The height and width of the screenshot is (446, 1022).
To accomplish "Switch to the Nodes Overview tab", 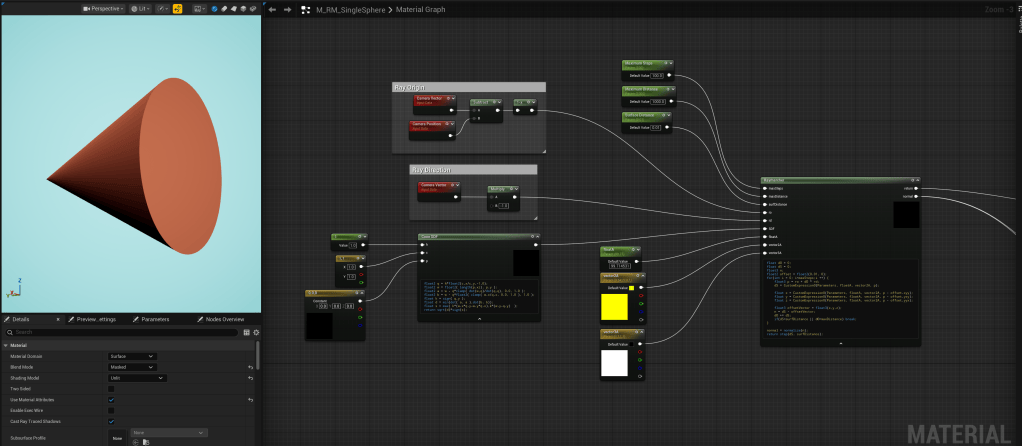I will [220, 320].
